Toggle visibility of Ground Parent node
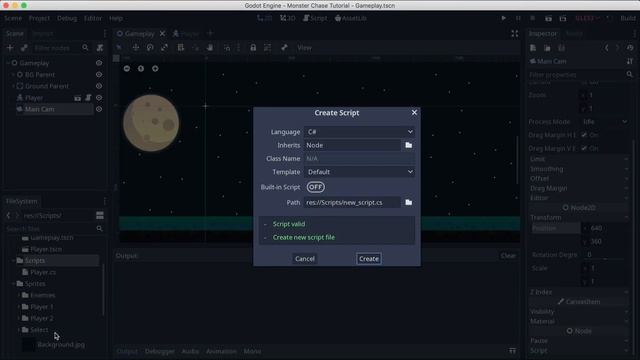 tap(99, 86)
